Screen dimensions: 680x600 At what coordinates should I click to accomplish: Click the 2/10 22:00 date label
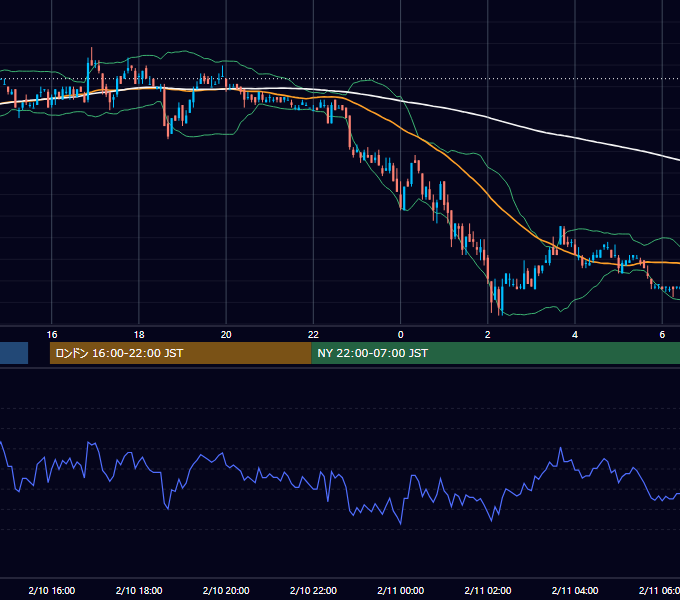coord(313,590)
